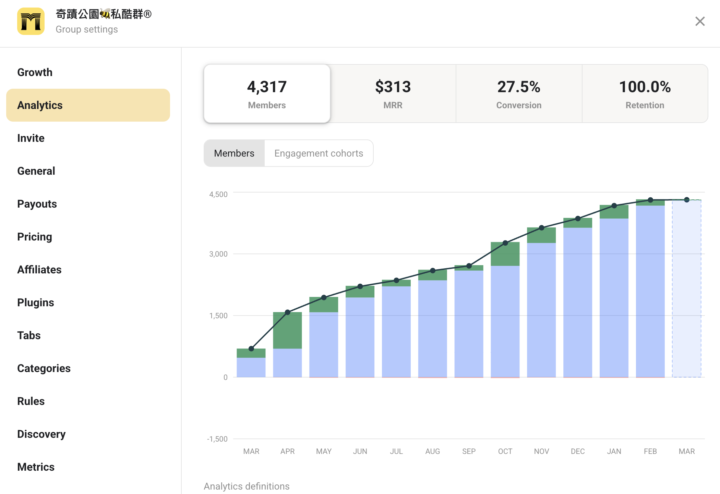Select the Members chart tab

[x=234, y=153]
